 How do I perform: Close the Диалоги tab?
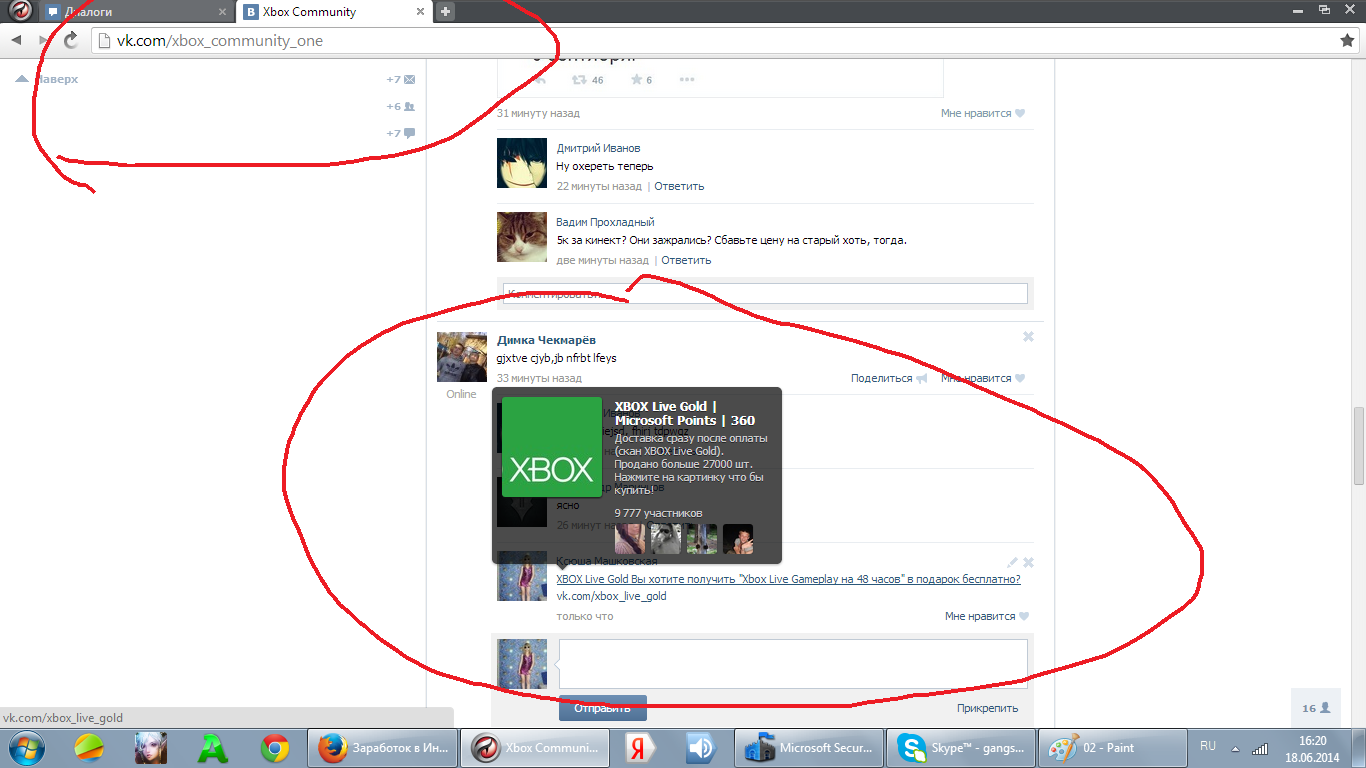(x=222, y=12)
